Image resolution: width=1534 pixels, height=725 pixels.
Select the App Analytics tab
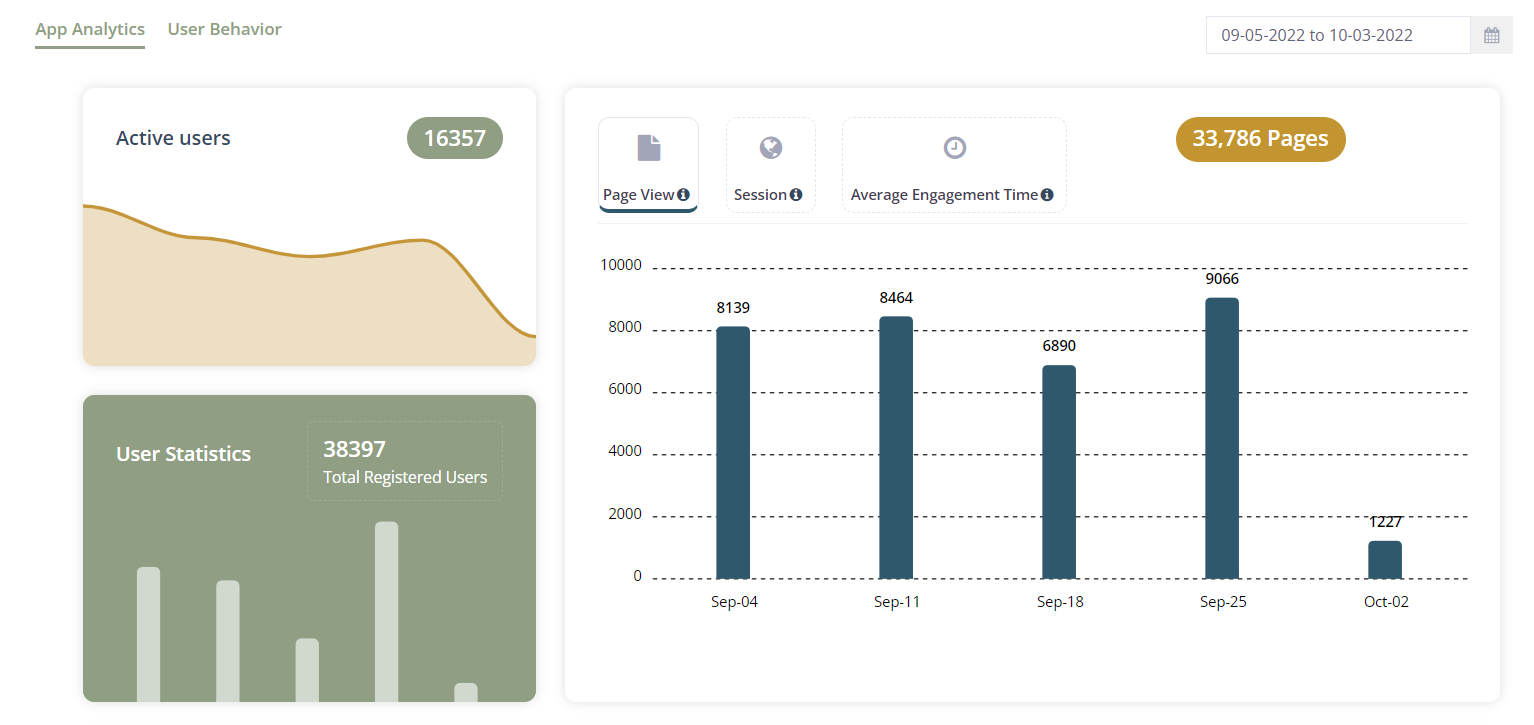tap(90, 29)
